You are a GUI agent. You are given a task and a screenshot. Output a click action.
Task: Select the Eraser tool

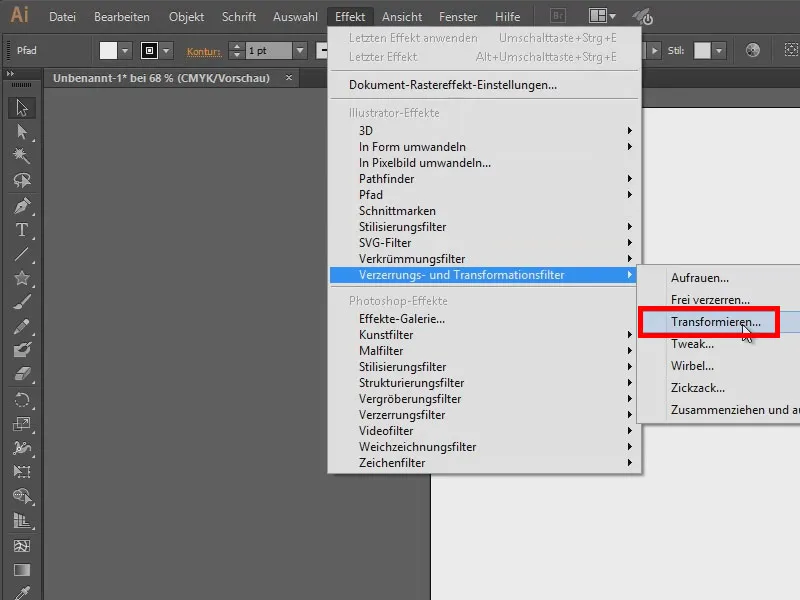[x=21, y=374]
